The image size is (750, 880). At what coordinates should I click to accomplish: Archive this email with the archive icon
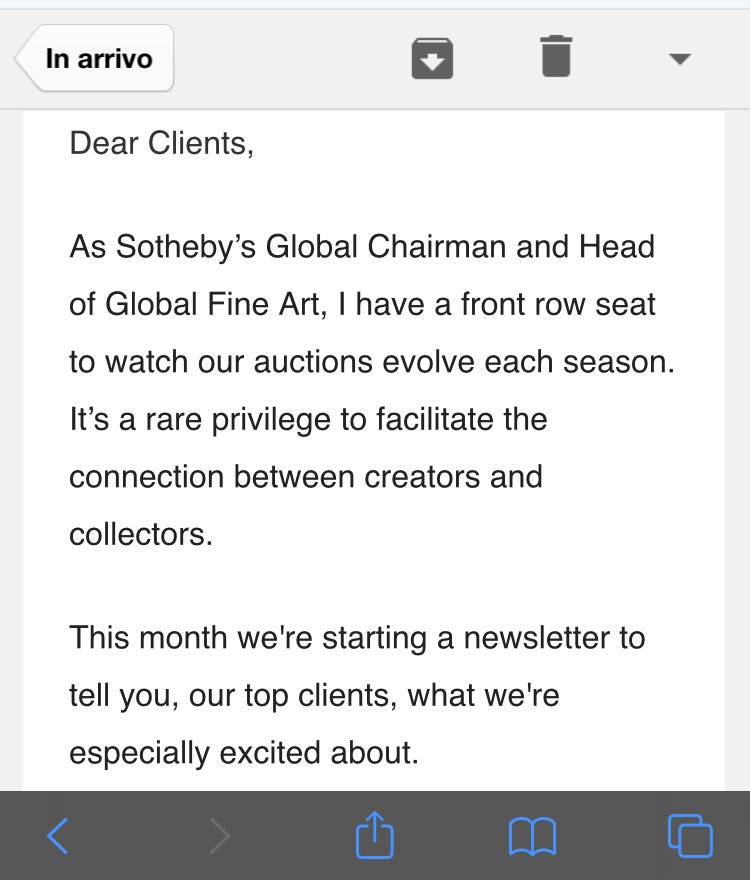point(432,58)
